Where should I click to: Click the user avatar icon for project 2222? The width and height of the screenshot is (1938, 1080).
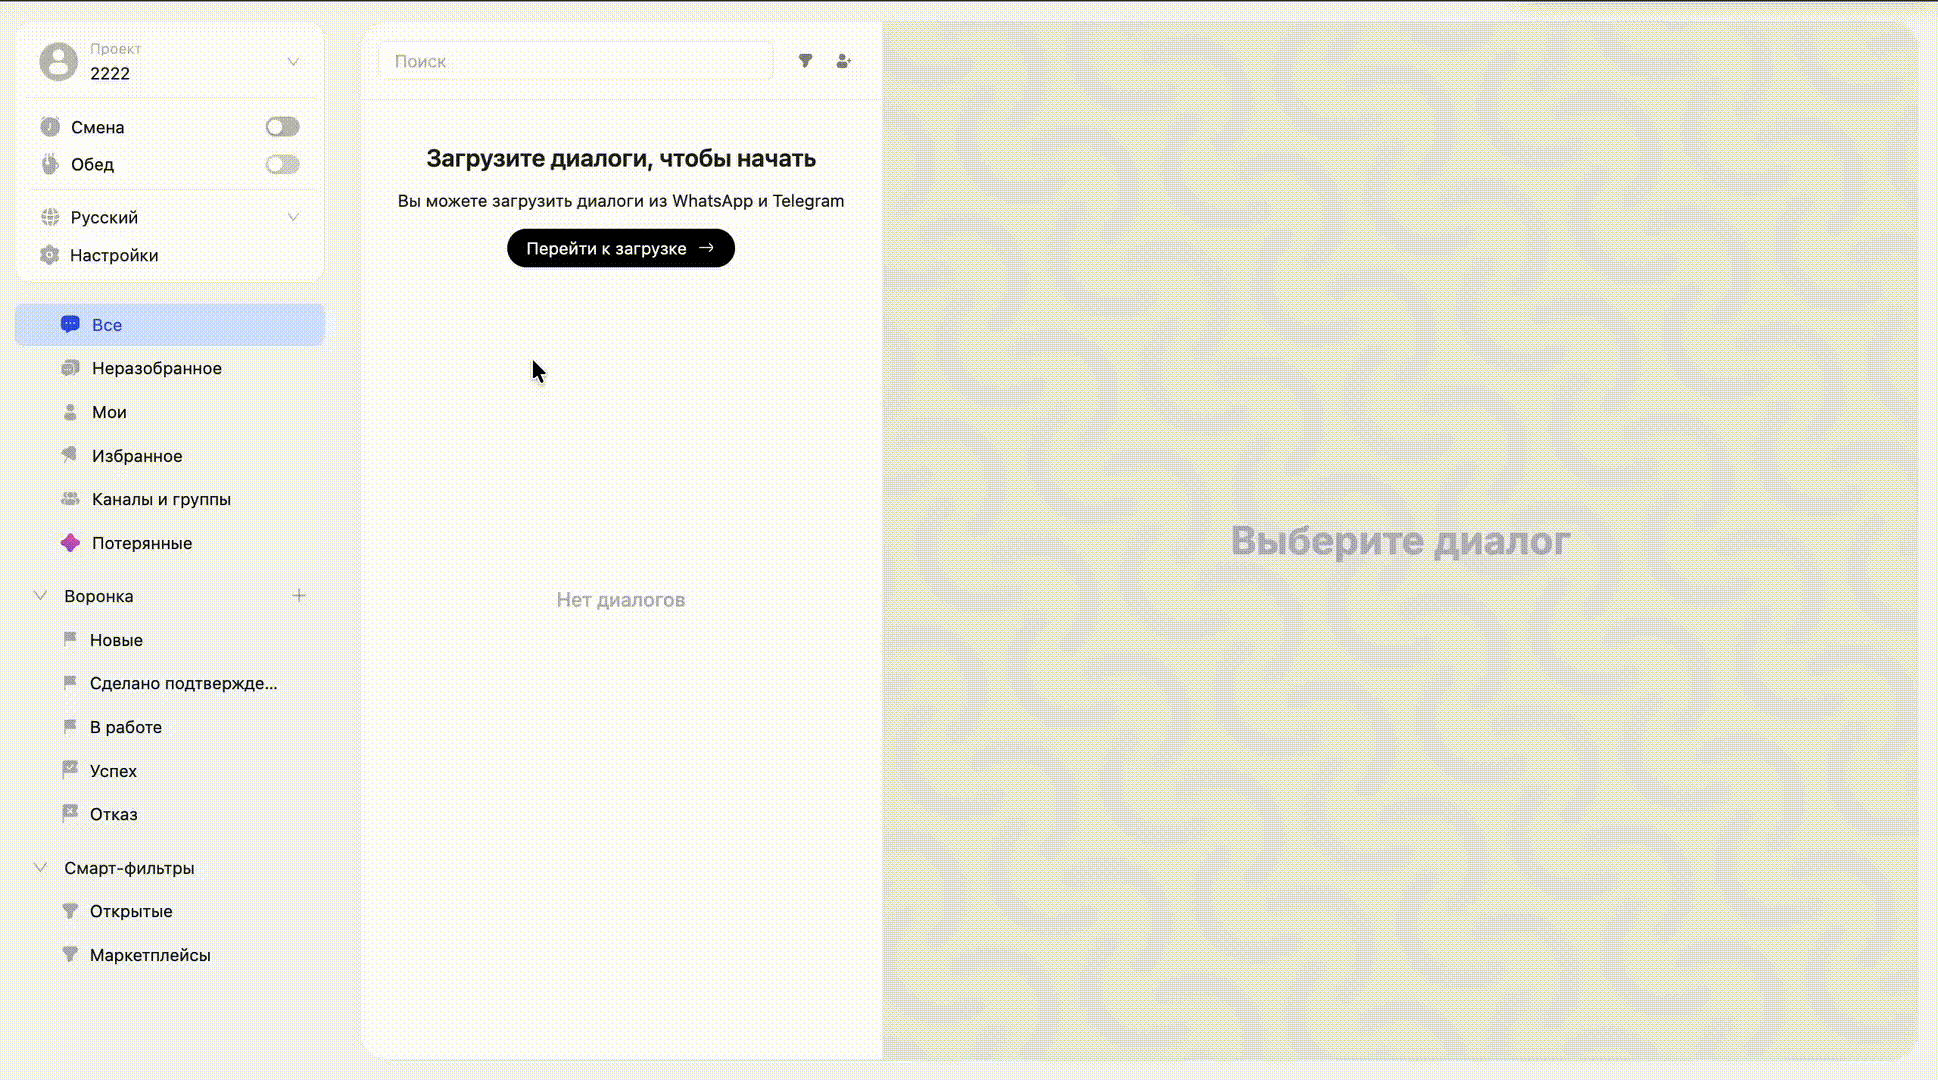pos(58,62)
